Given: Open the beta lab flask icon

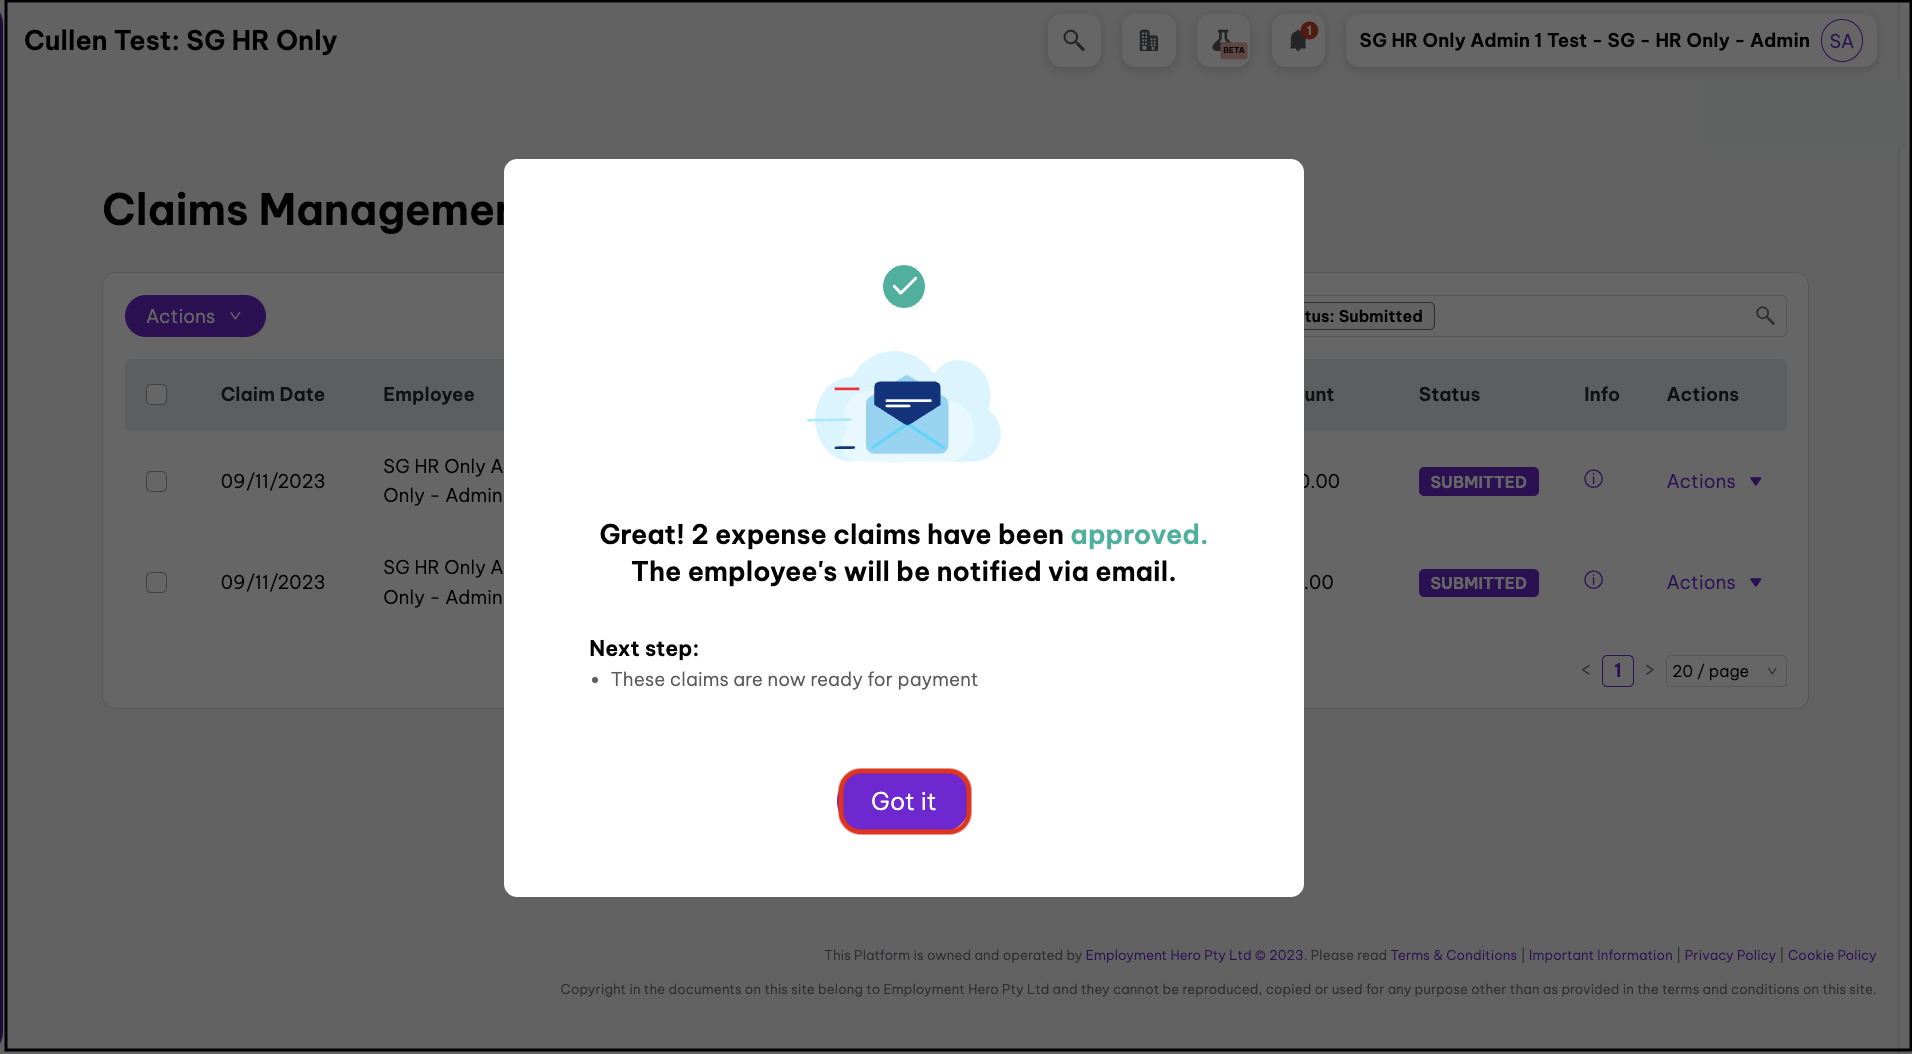Looking at the screenshot, I should [x=1223, y=41].
